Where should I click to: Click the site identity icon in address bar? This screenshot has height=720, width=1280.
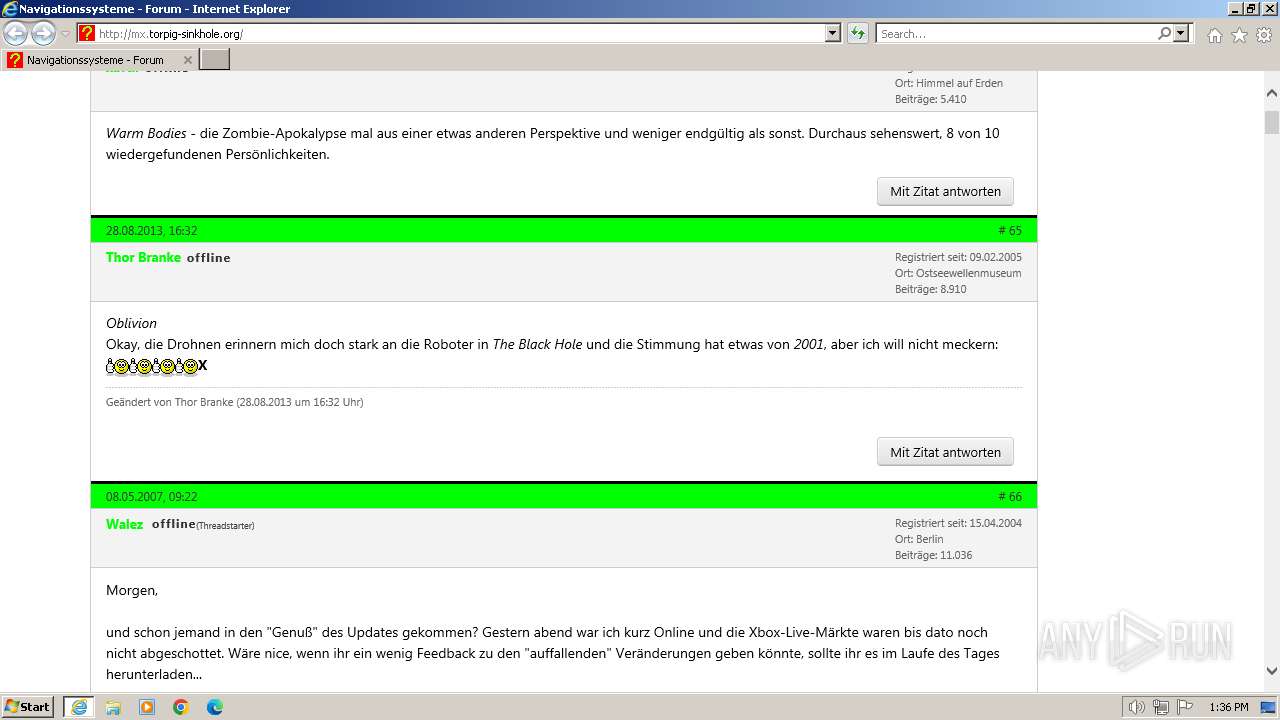click(87, 34)
